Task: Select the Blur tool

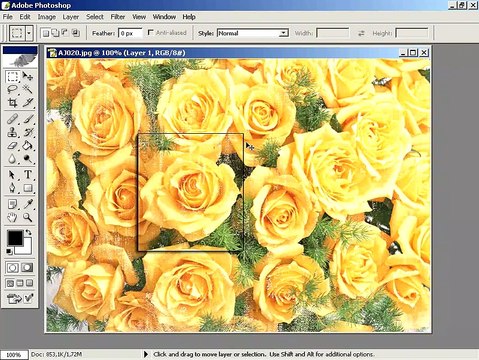Action: (12, 159)
